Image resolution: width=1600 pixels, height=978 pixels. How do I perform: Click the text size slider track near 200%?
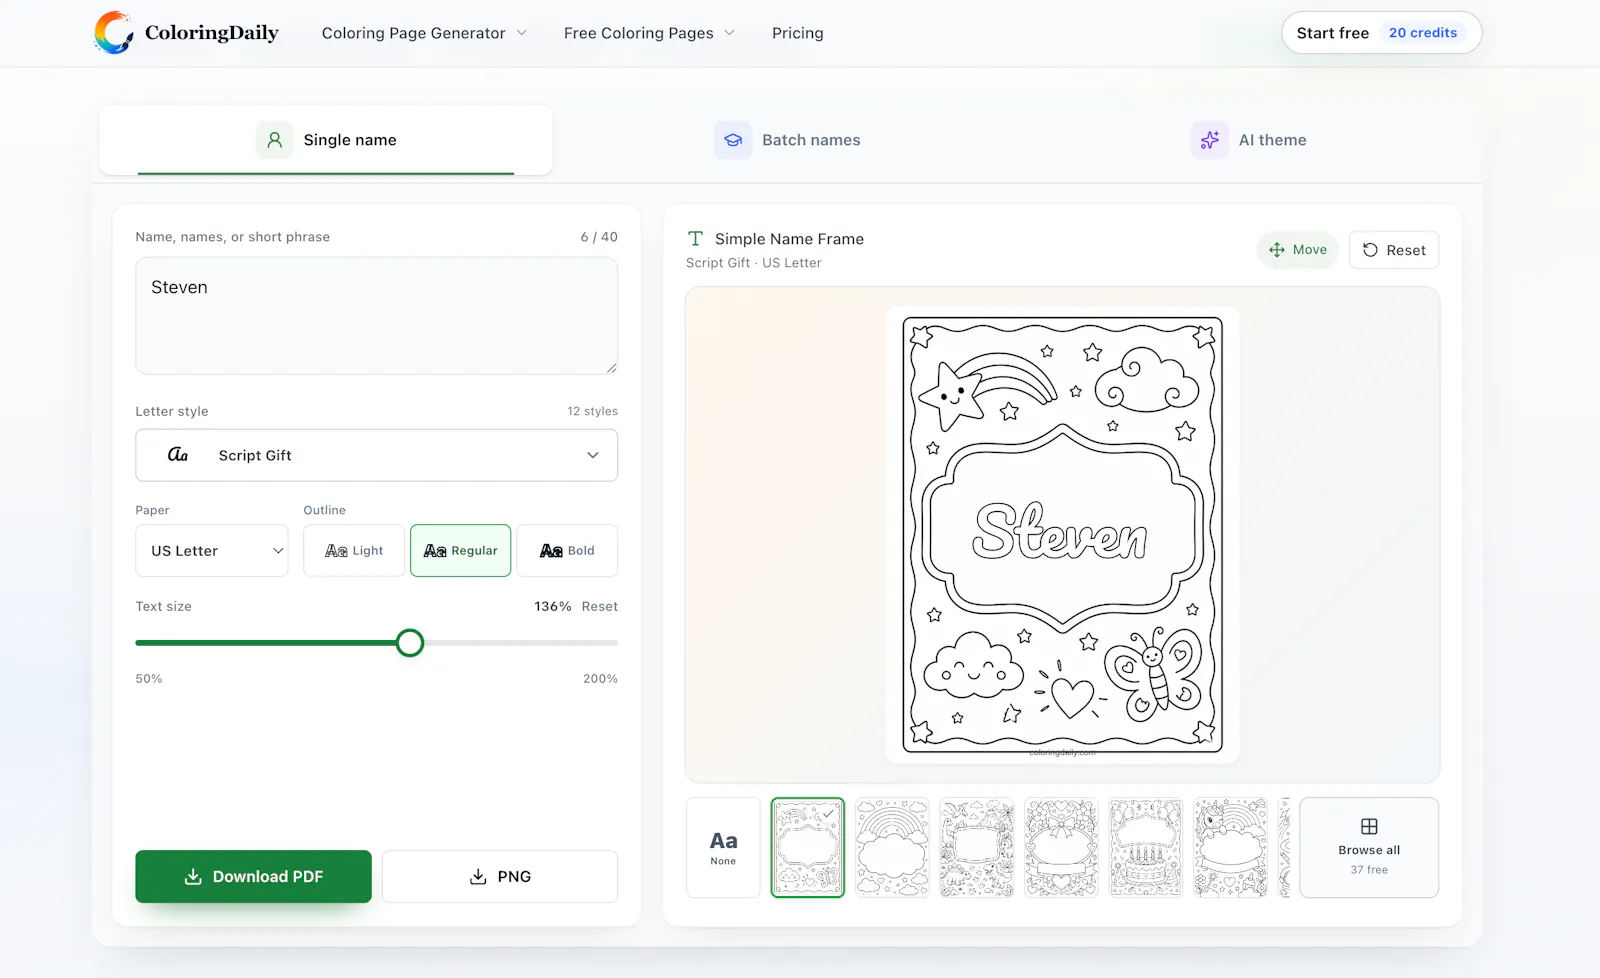tap(608, 643)
